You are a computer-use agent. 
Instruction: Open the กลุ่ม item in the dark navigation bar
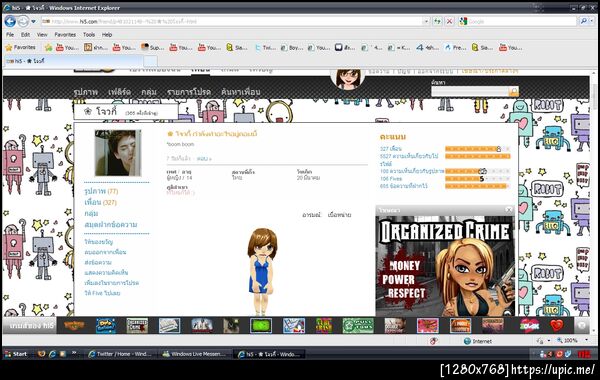click(x=149, y=92)
